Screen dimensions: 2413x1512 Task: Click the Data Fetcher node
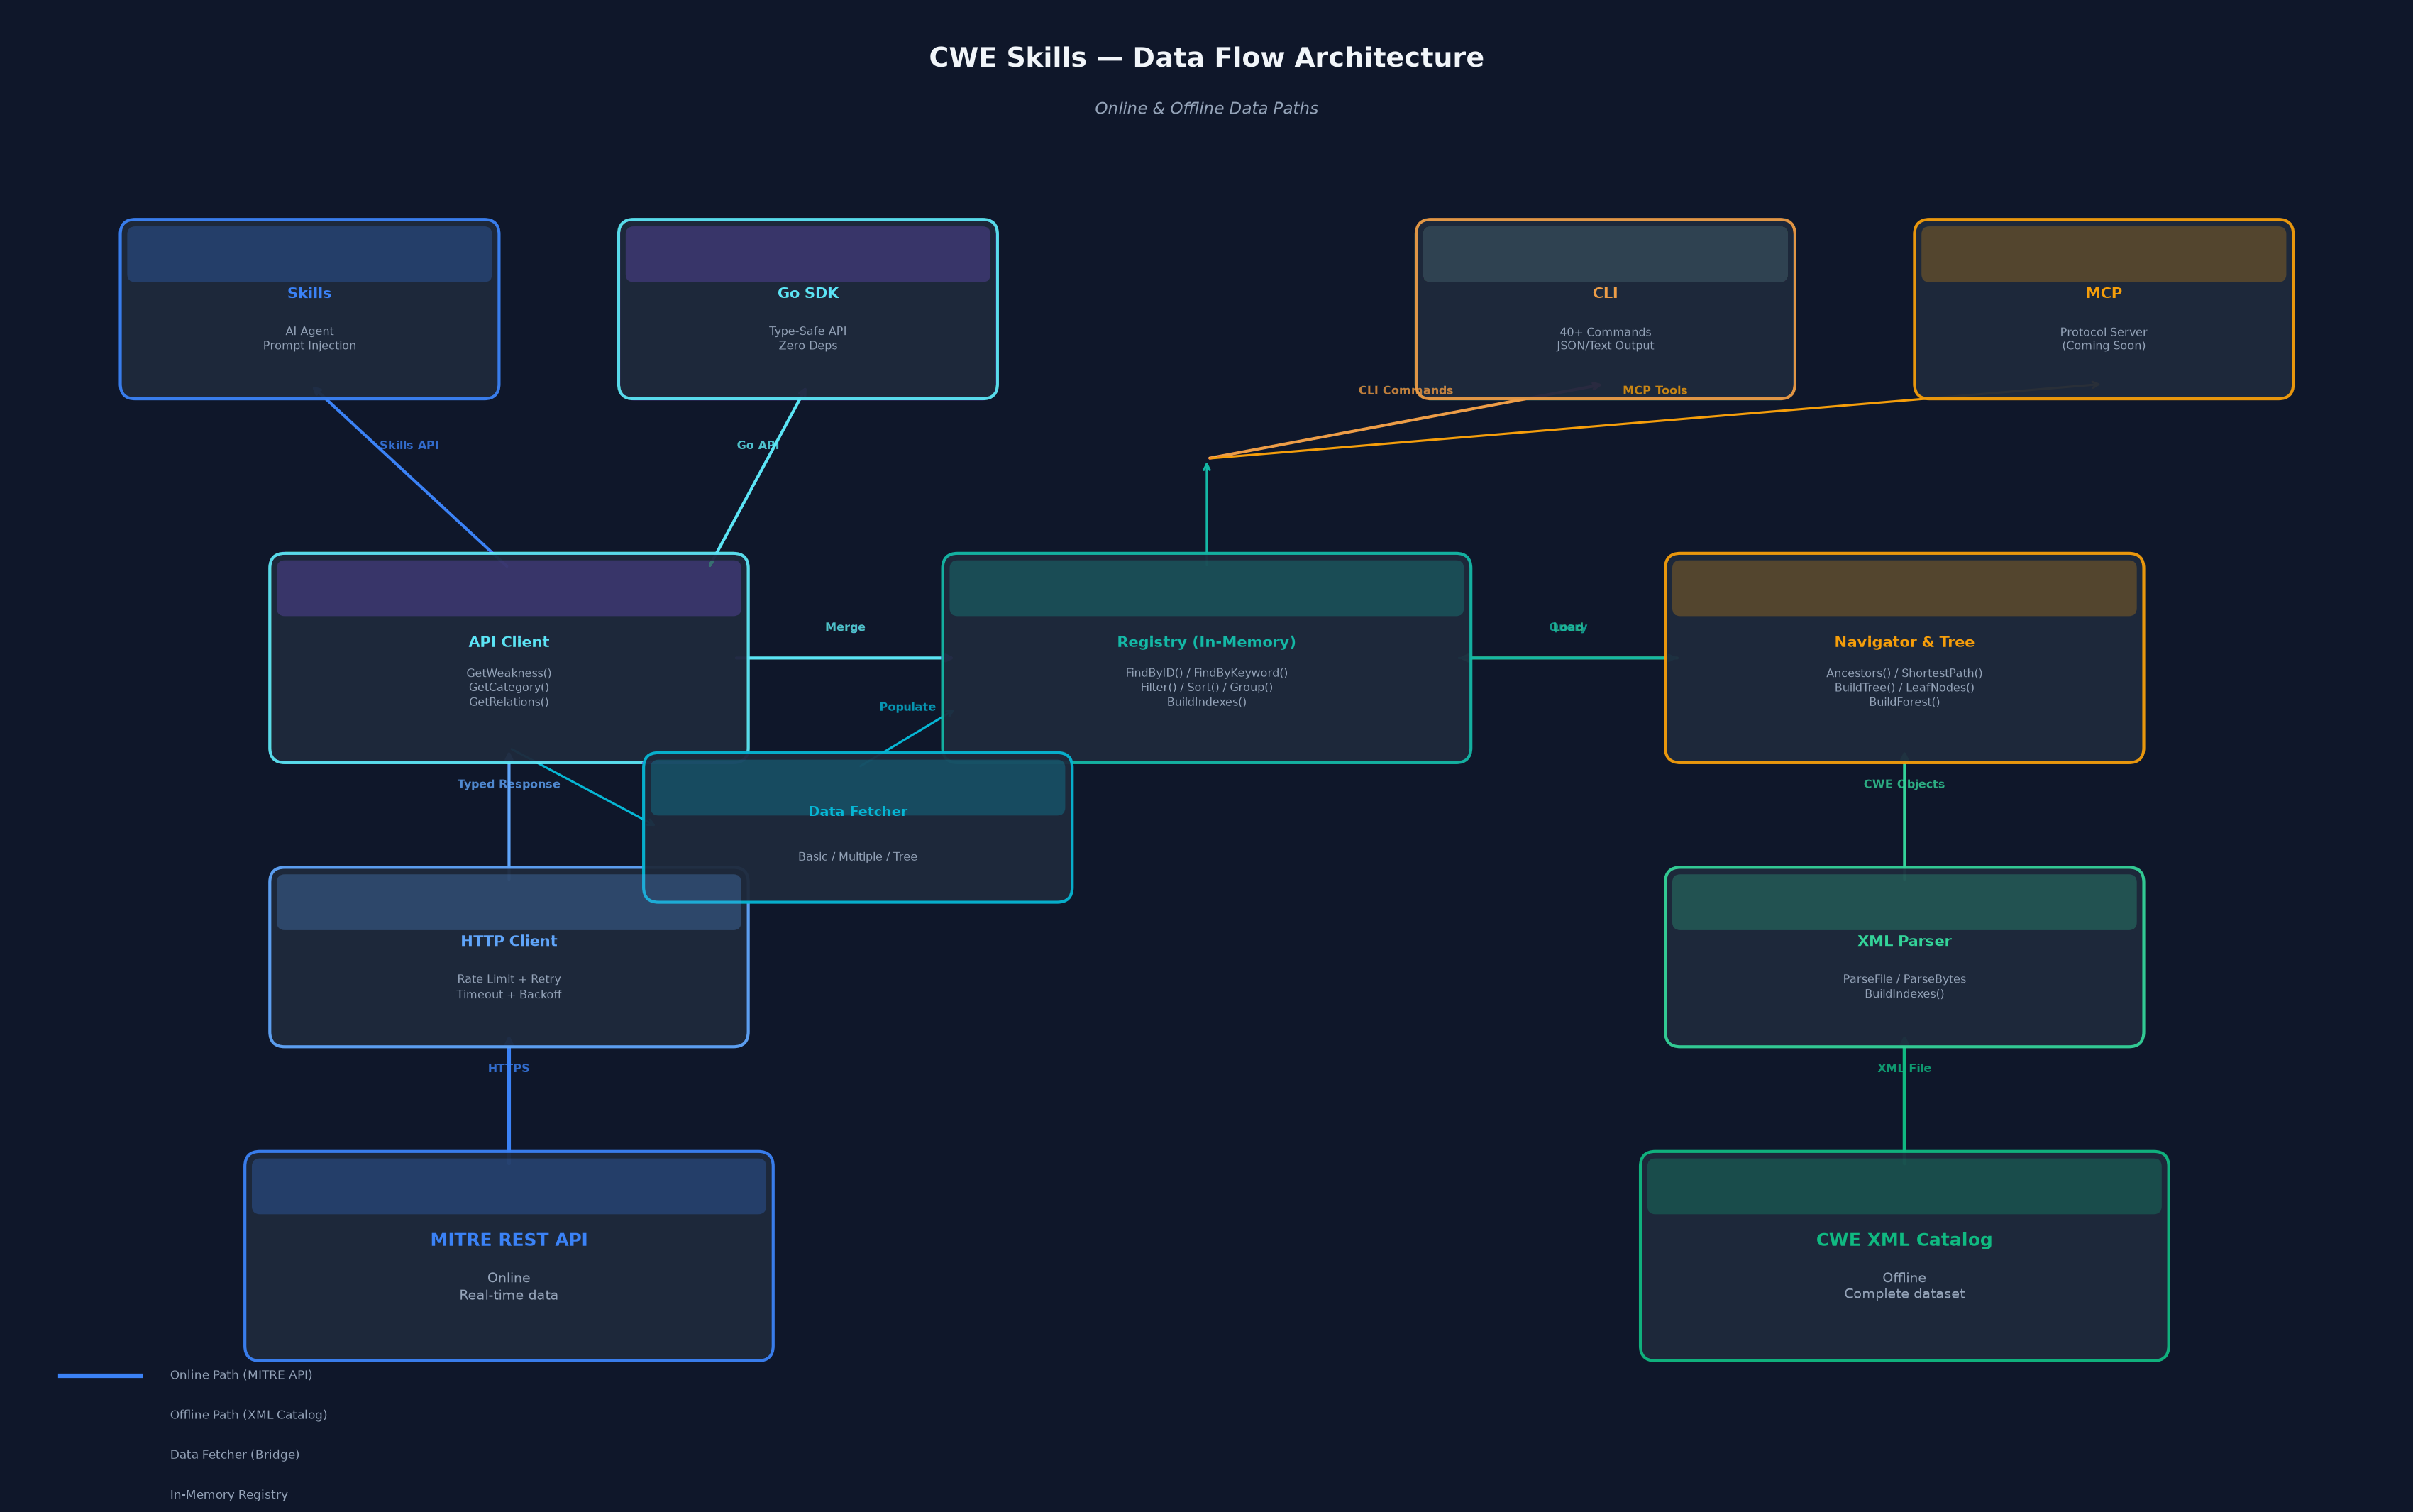[858, 827]
